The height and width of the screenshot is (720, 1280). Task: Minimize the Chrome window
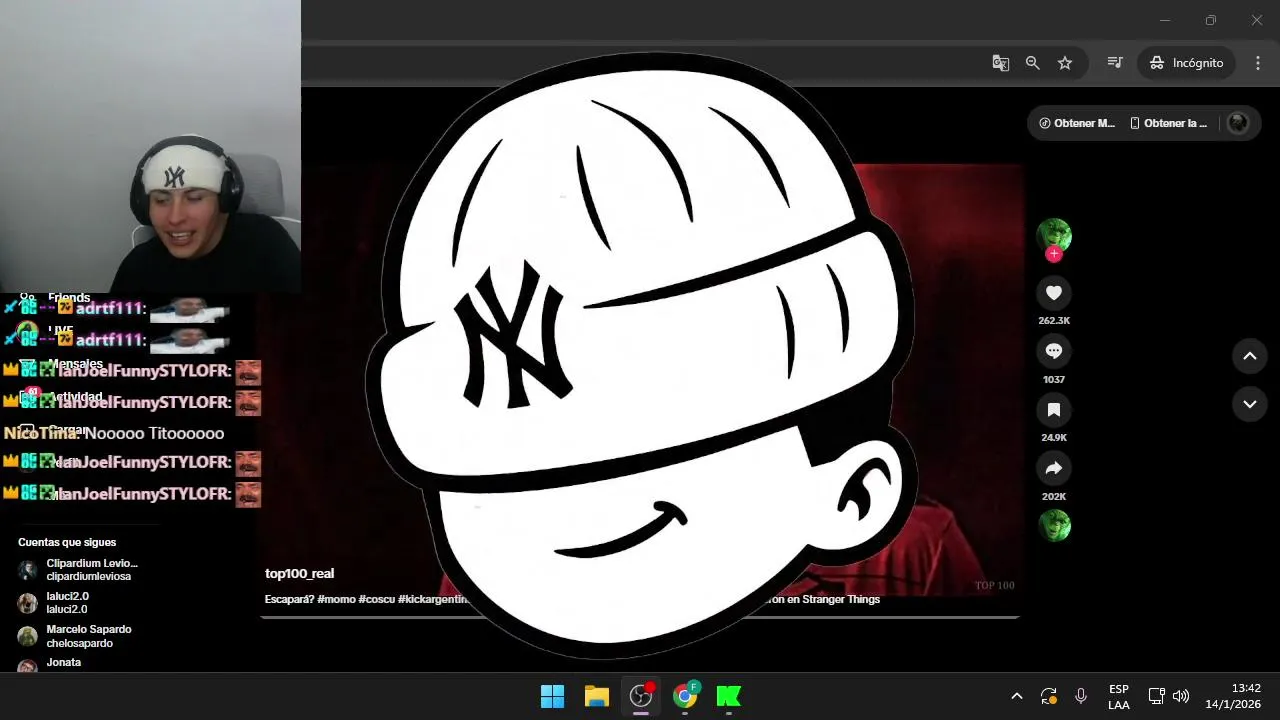tap(1165, 20)
